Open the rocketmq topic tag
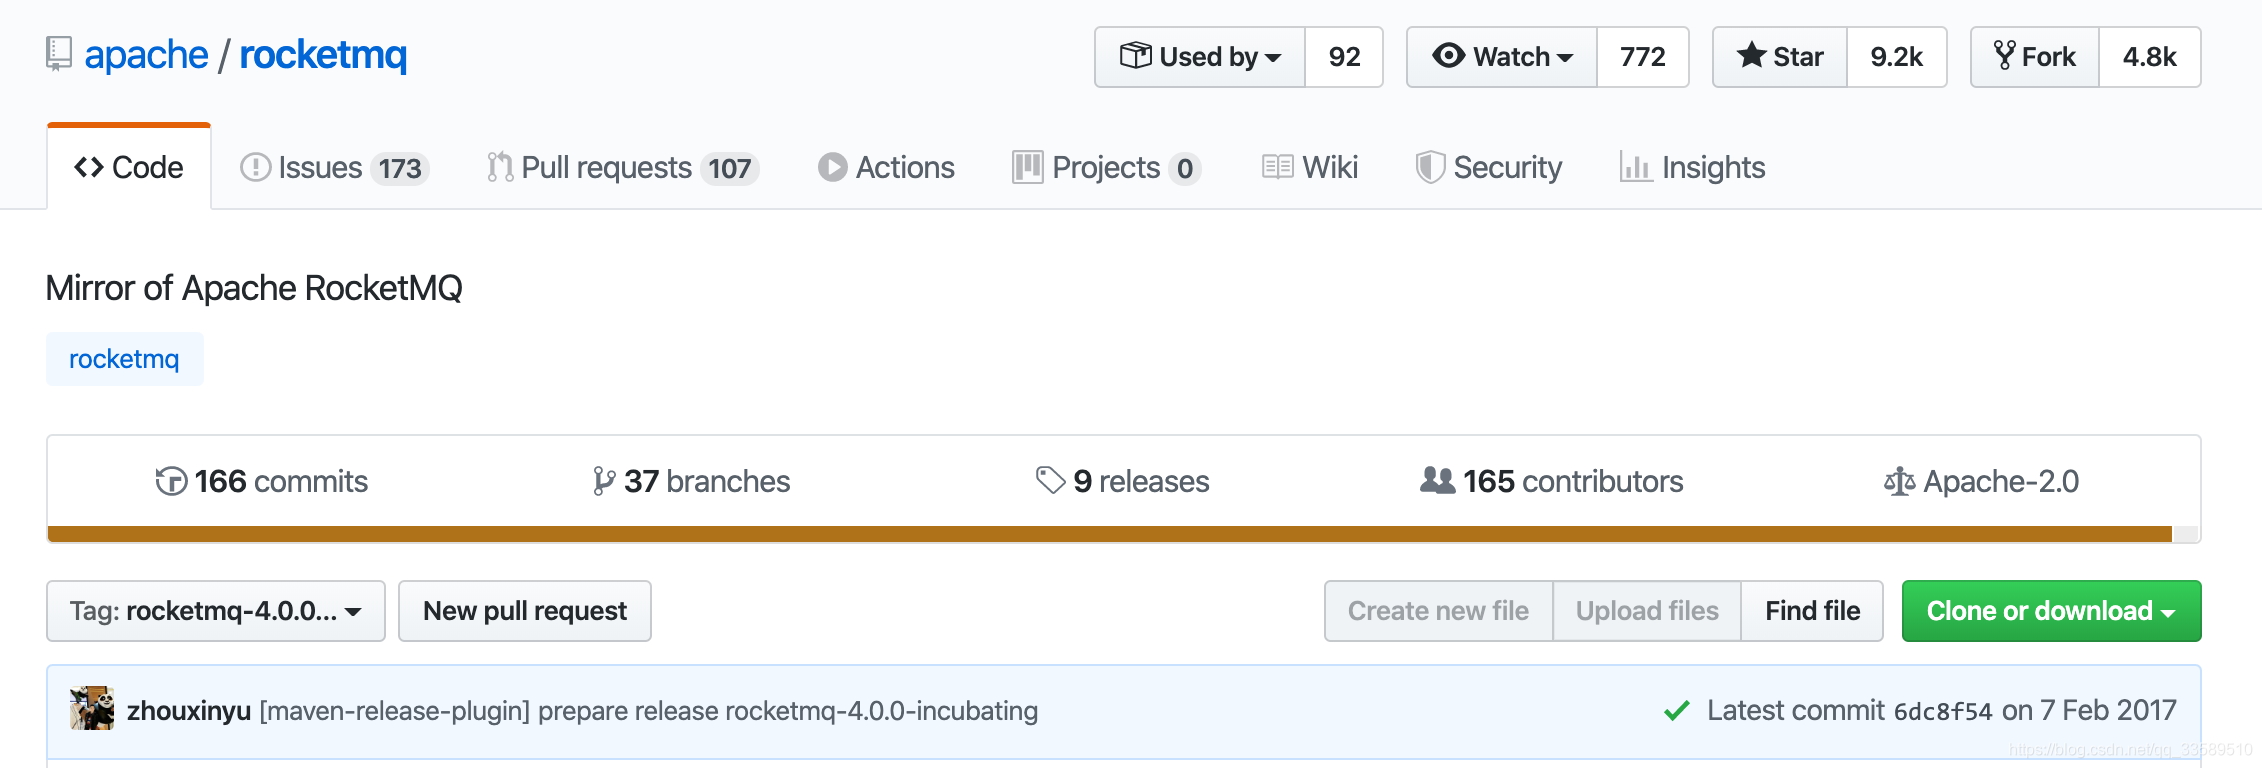Screen dimensions: 2262x768 (124, 359)
